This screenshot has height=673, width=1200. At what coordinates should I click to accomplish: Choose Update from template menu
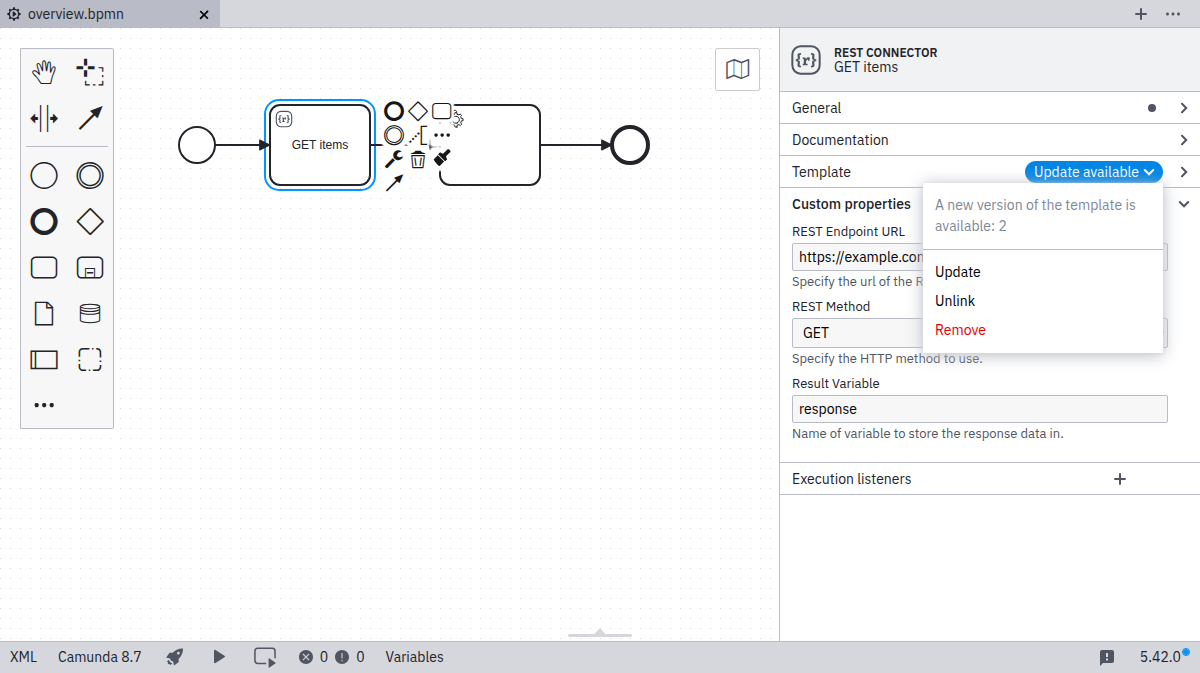[957, 272]
